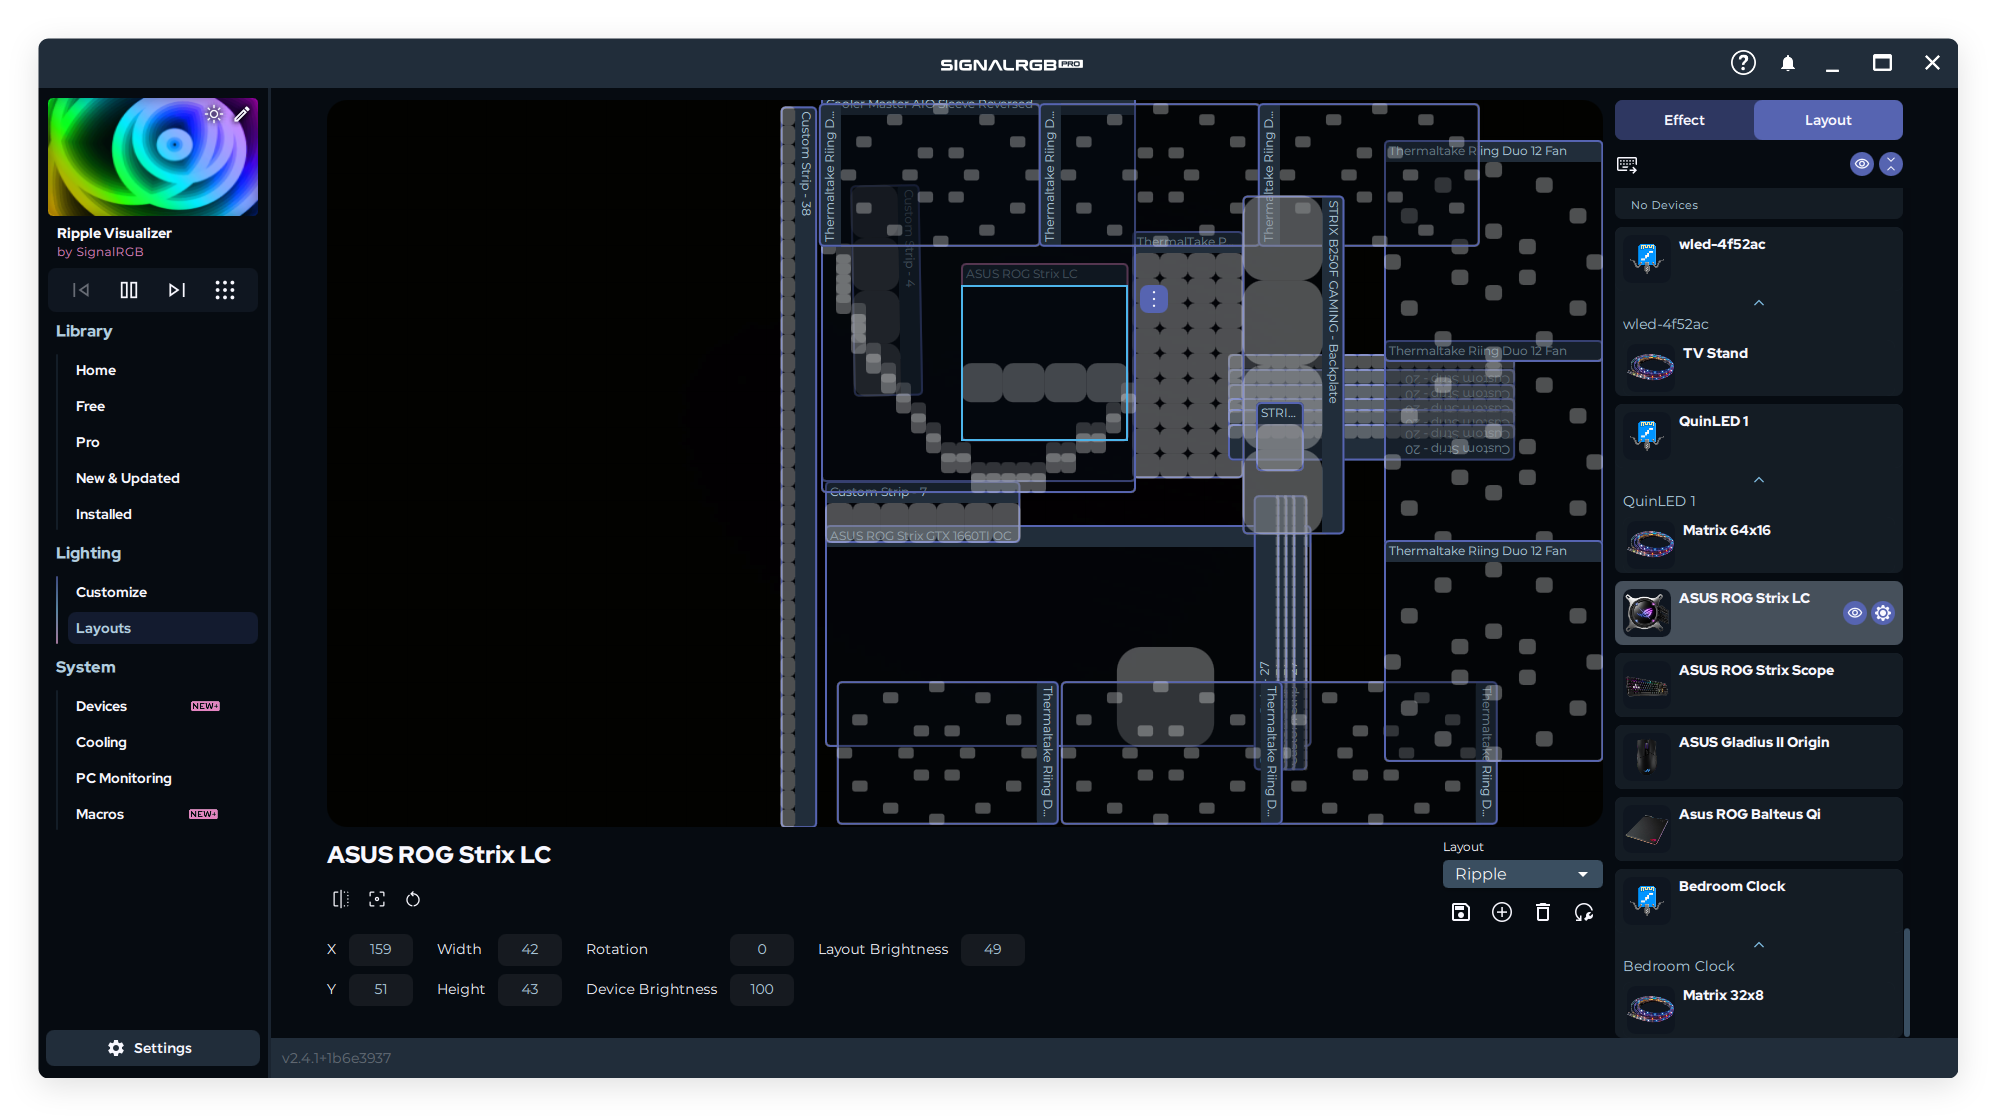This screenshot has width=1996, height=1116.
Task: Open Home in Library
Action: coord(96,370)
